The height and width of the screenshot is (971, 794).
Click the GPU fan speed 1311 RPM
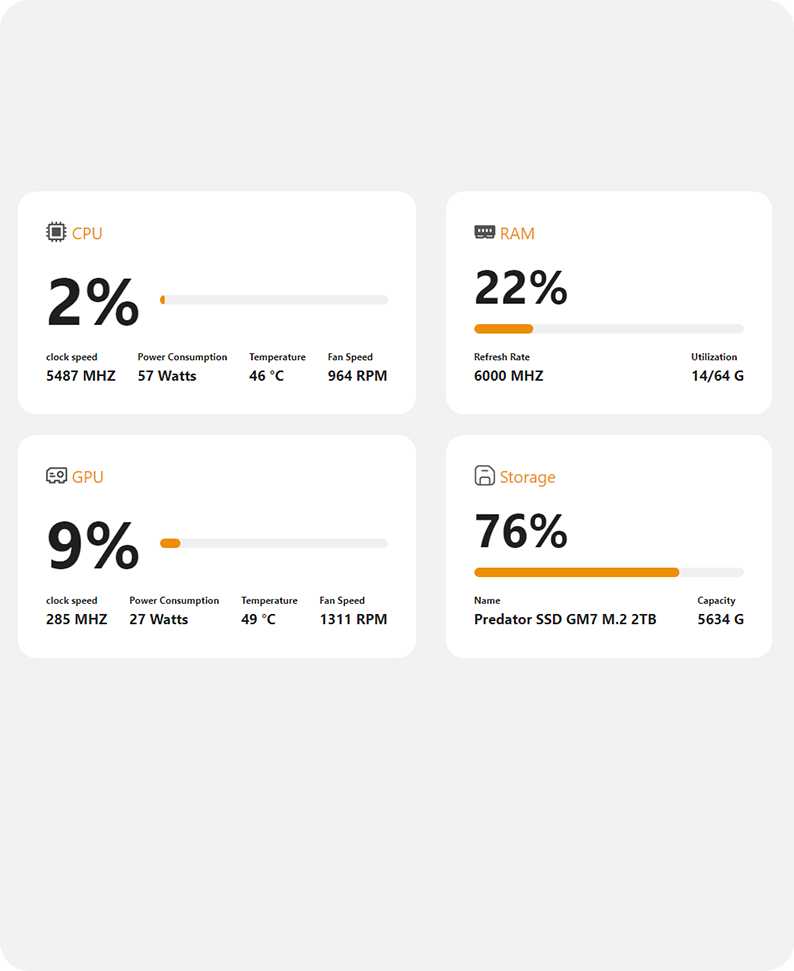tap(353, 619)
